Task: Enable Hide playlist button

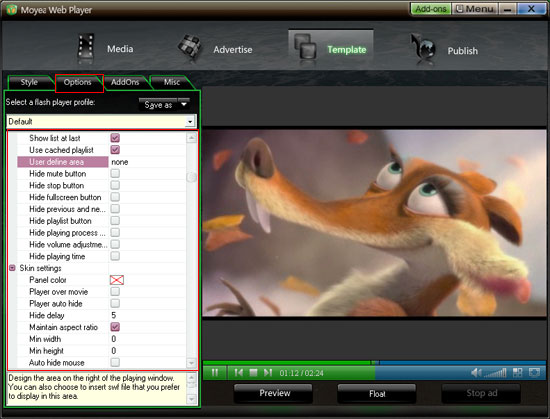Action: 115,221
